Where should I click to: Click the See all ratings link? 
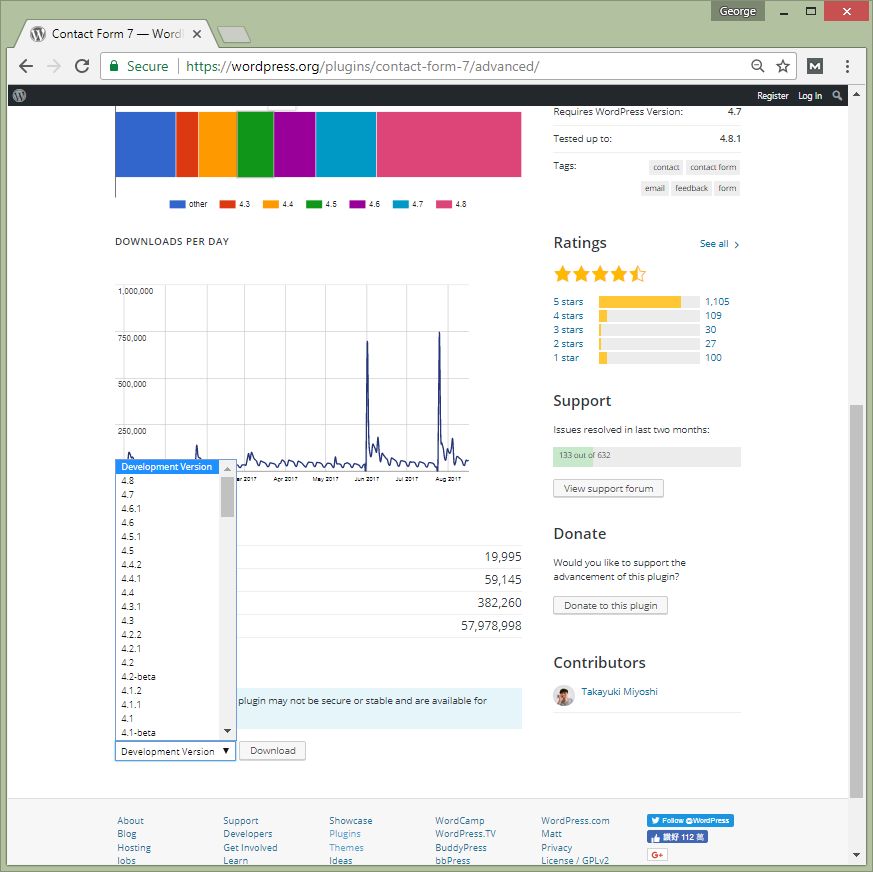pos(719,244)
